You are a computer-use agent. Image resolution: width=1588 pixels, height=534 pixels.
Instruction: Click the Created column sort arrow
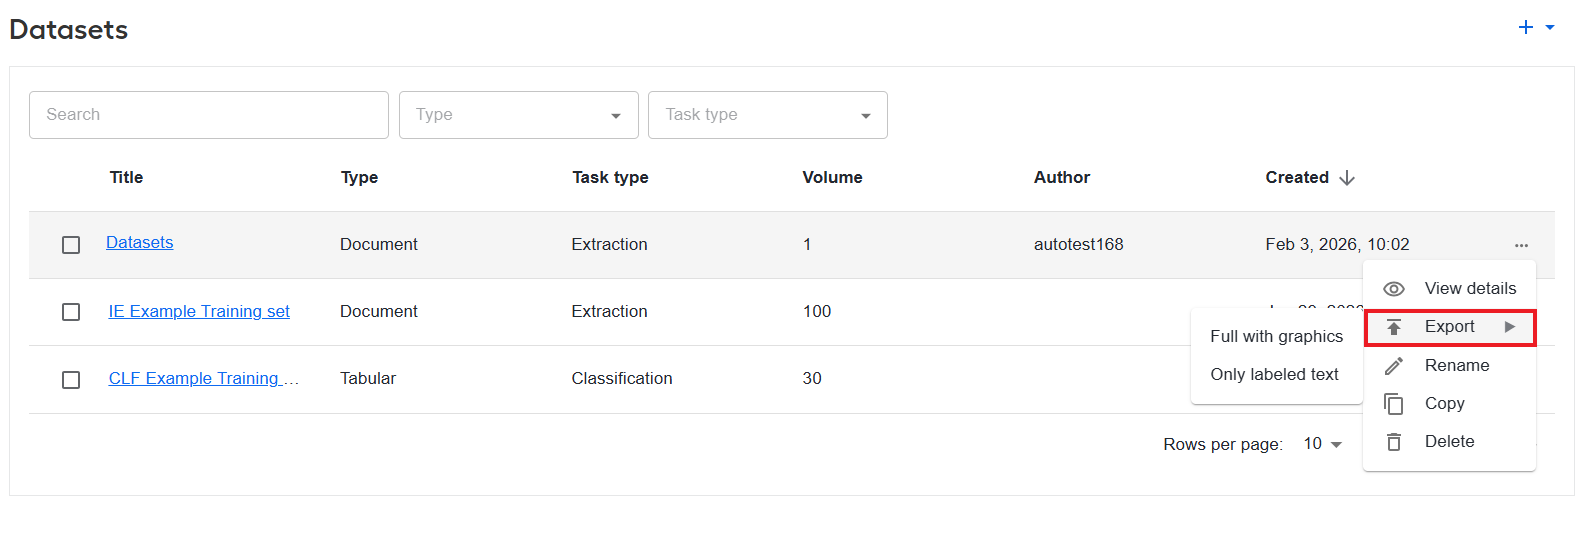click(x=1347, y=178)
